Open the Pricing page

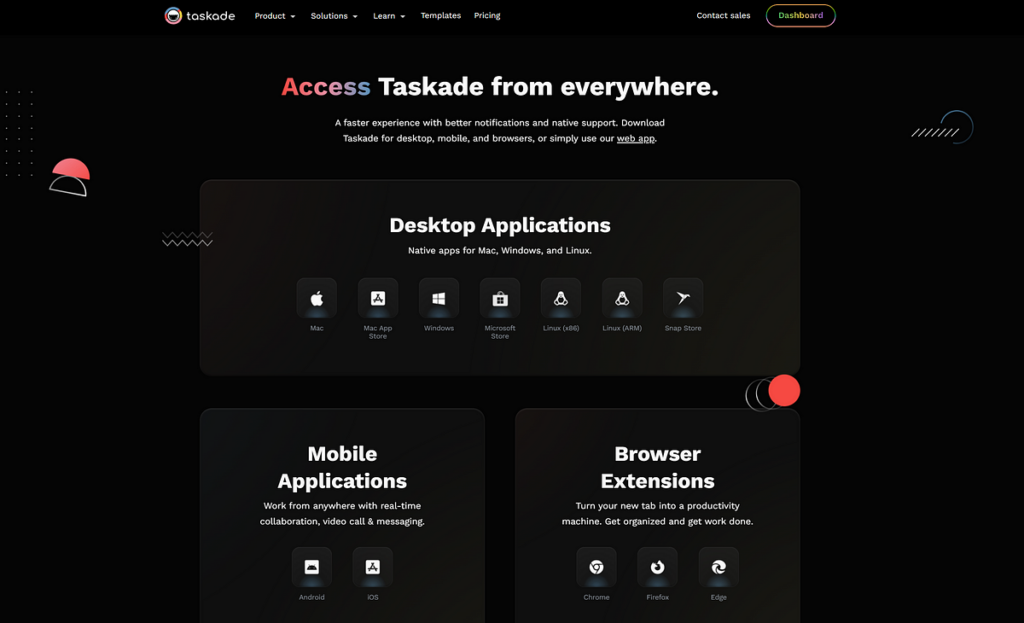pos(487,15)
